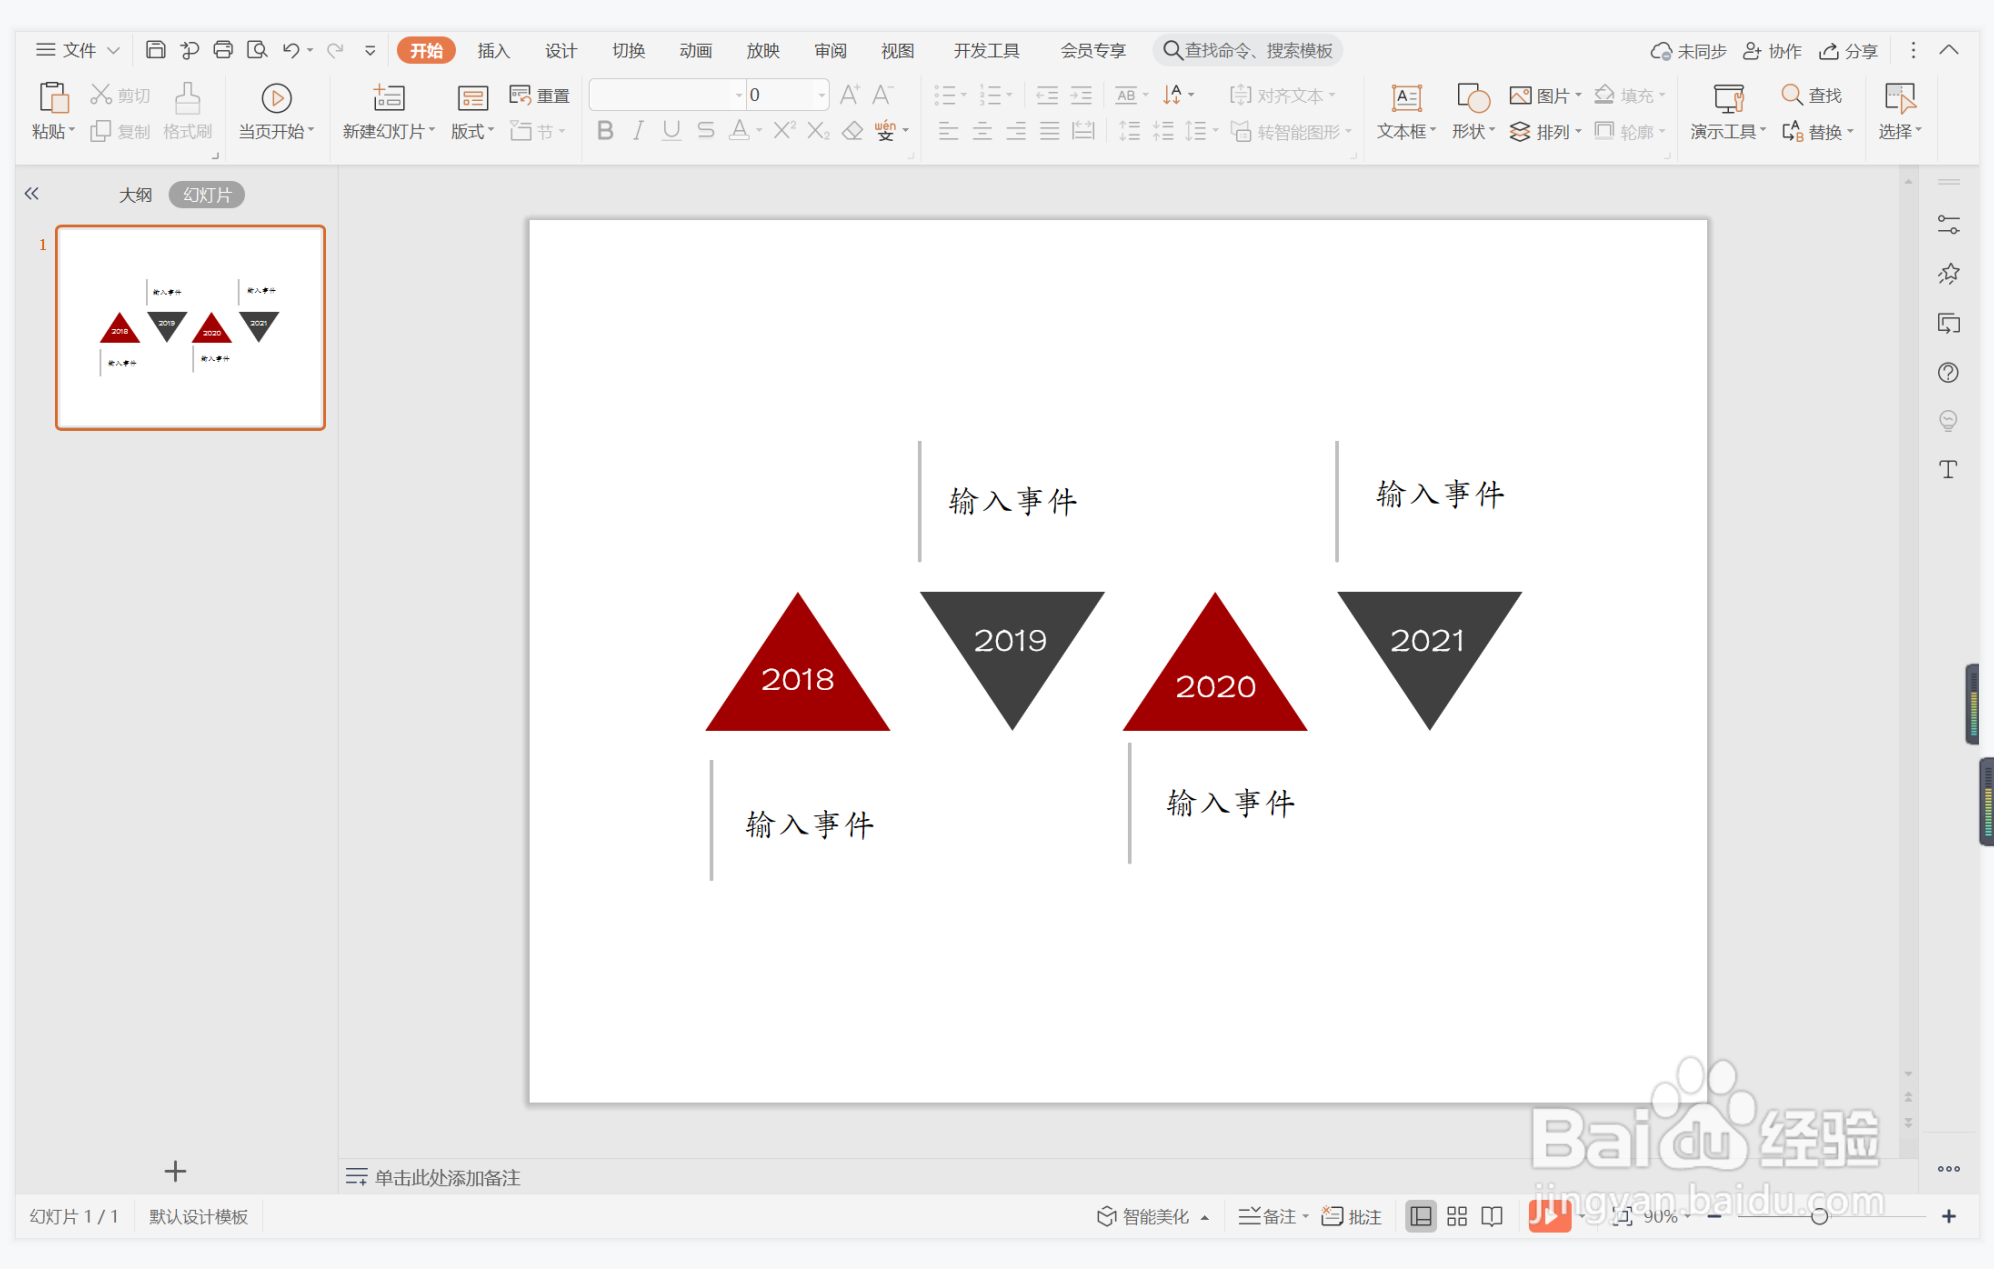Insert a Text Box from the ribbon
The width and height of the screenshot is (1994, 1269).
[x=1406, y=98]
